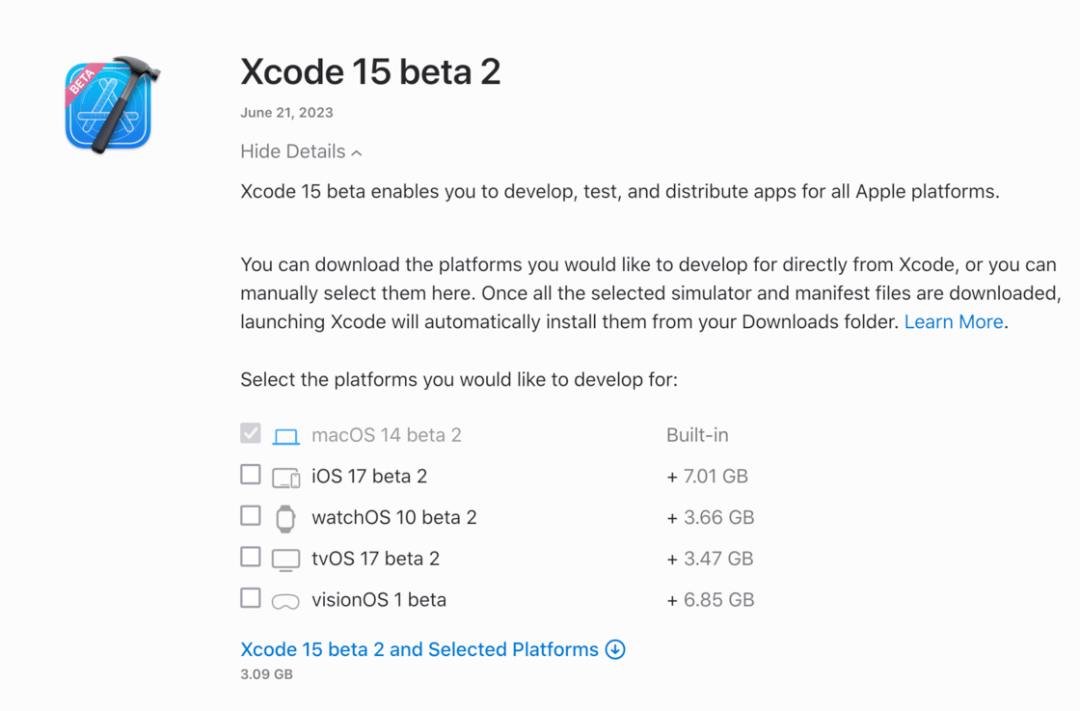Click the Xcode 15 beta 2 title
Viewport: 1080px width, 711px height.
pyautogui.click(x=370, y=72)
